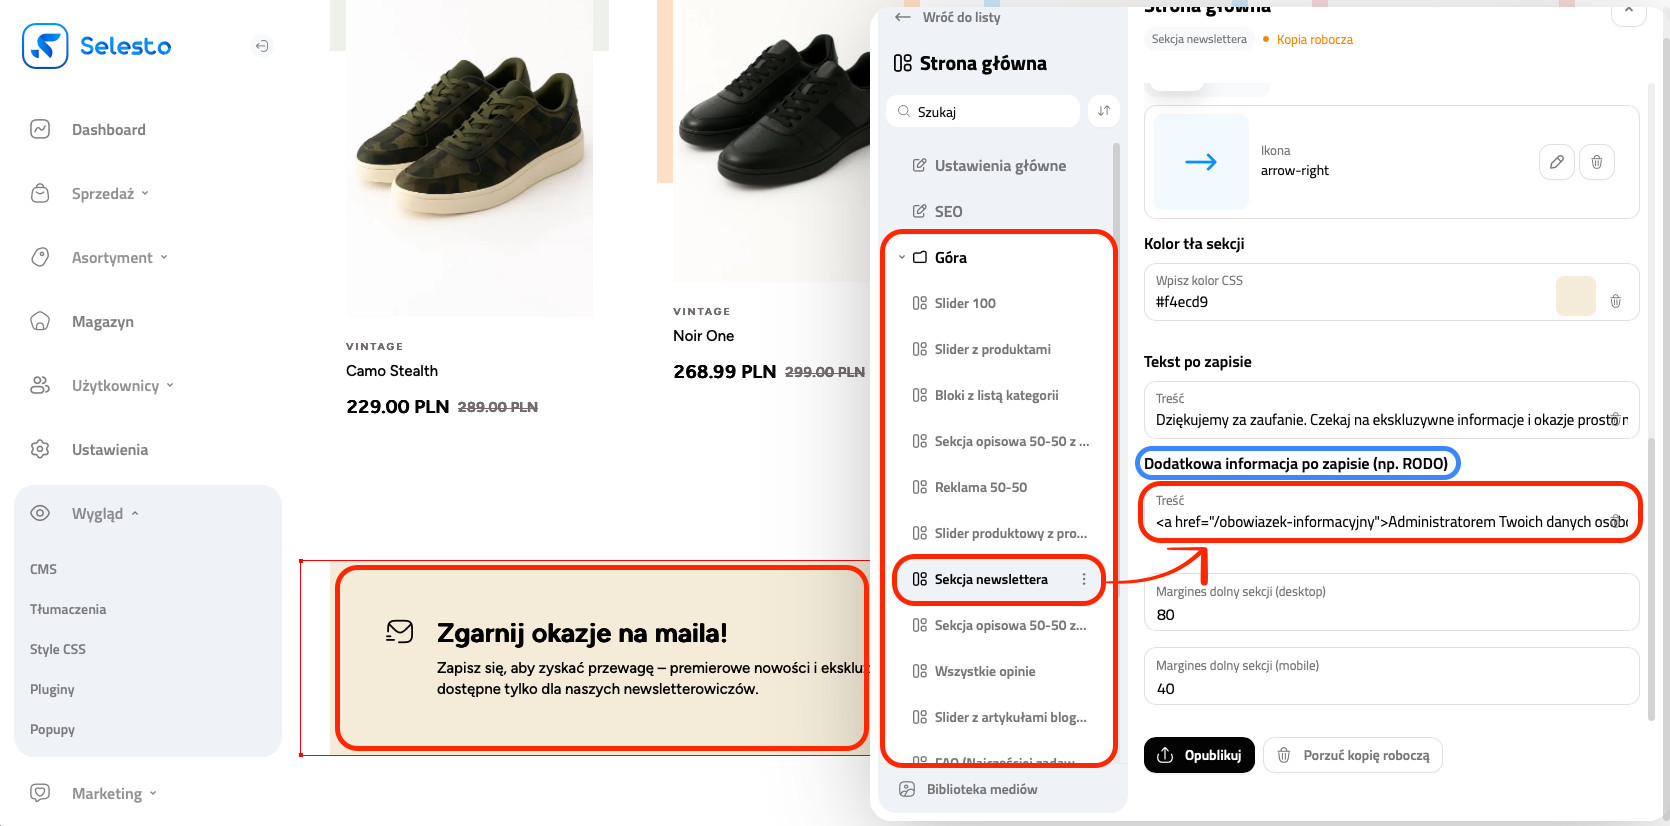Delete the arrow-right icon with trash button
The width and height of the screenshot is (1670, 826).
(x=1597, y=162)
